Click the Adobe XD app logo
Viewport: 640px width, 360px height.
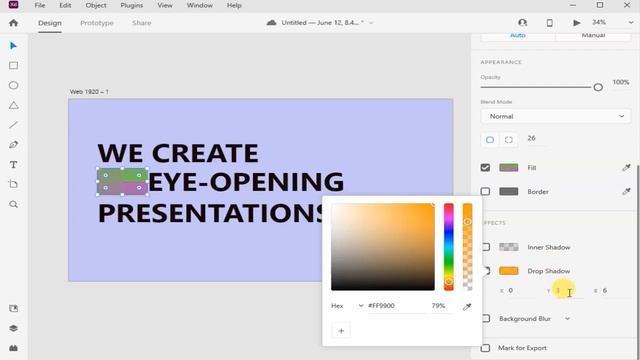[x=13, y=5]
